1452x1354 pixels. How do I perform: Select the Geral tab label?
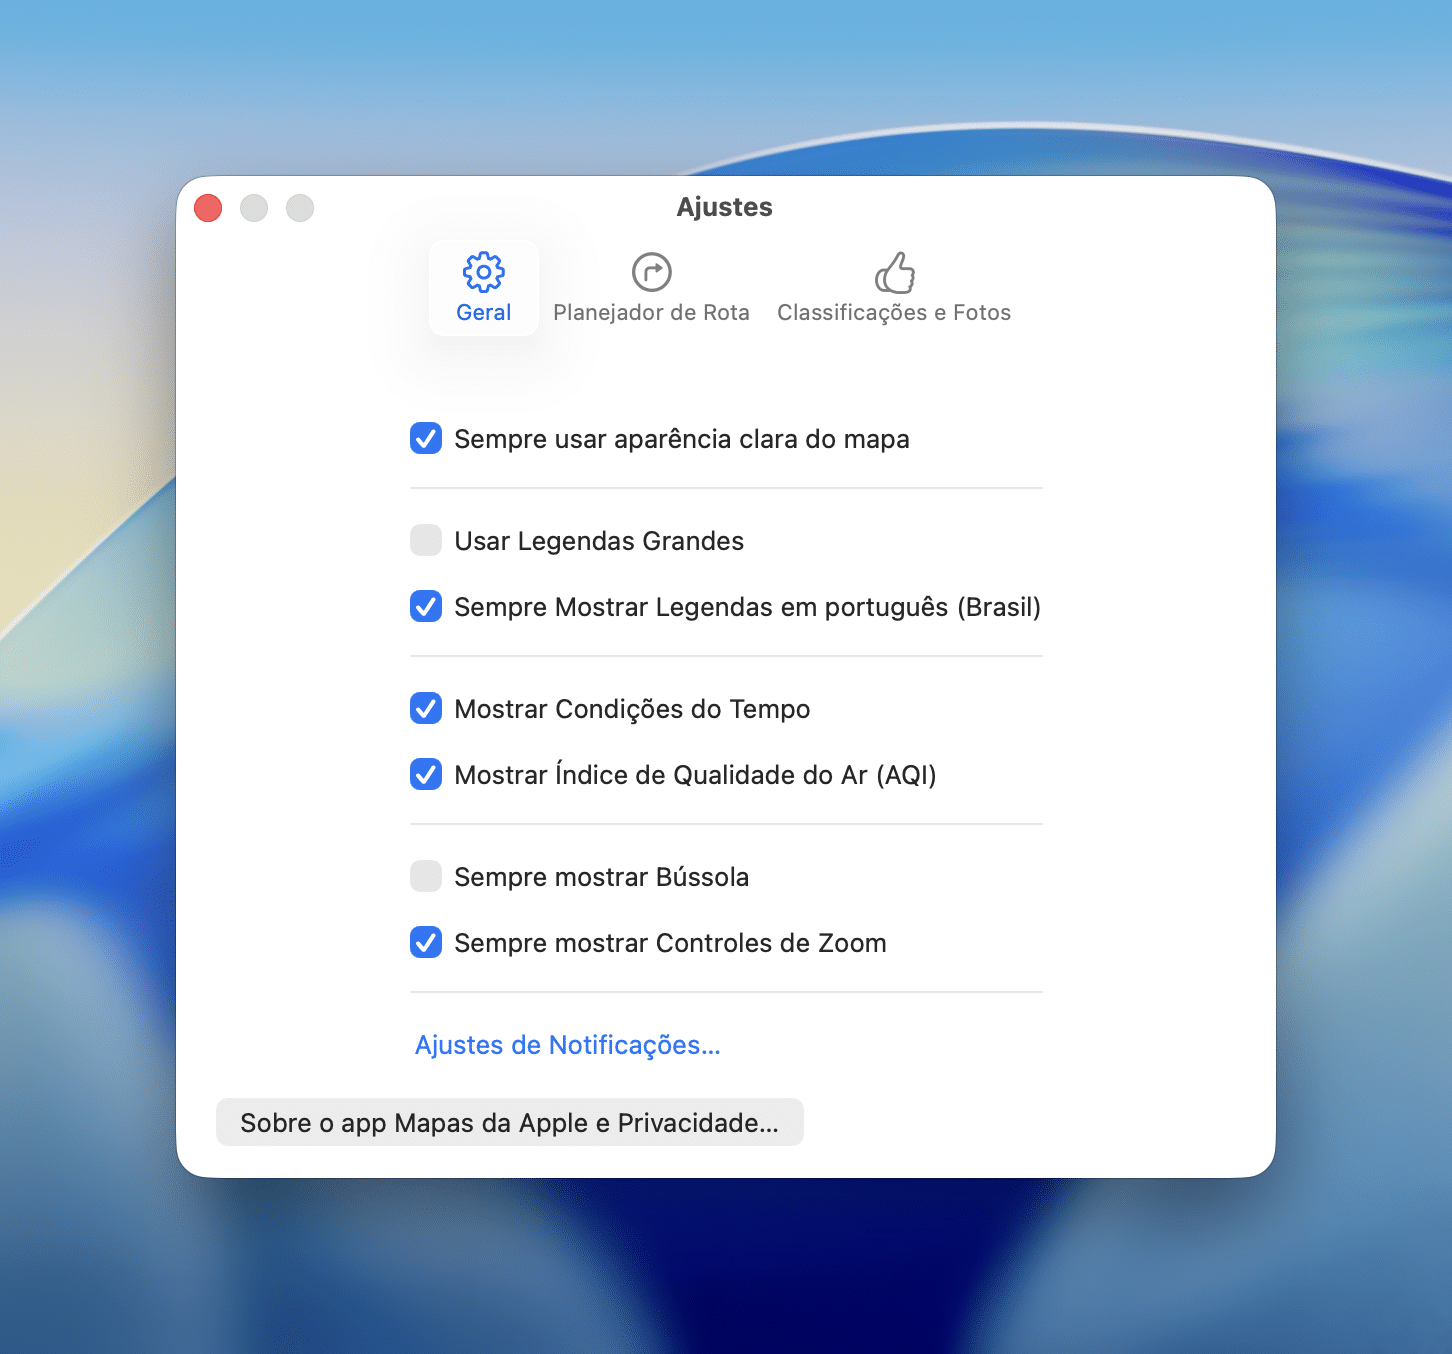pyautogui.click(x=484, y=313)
